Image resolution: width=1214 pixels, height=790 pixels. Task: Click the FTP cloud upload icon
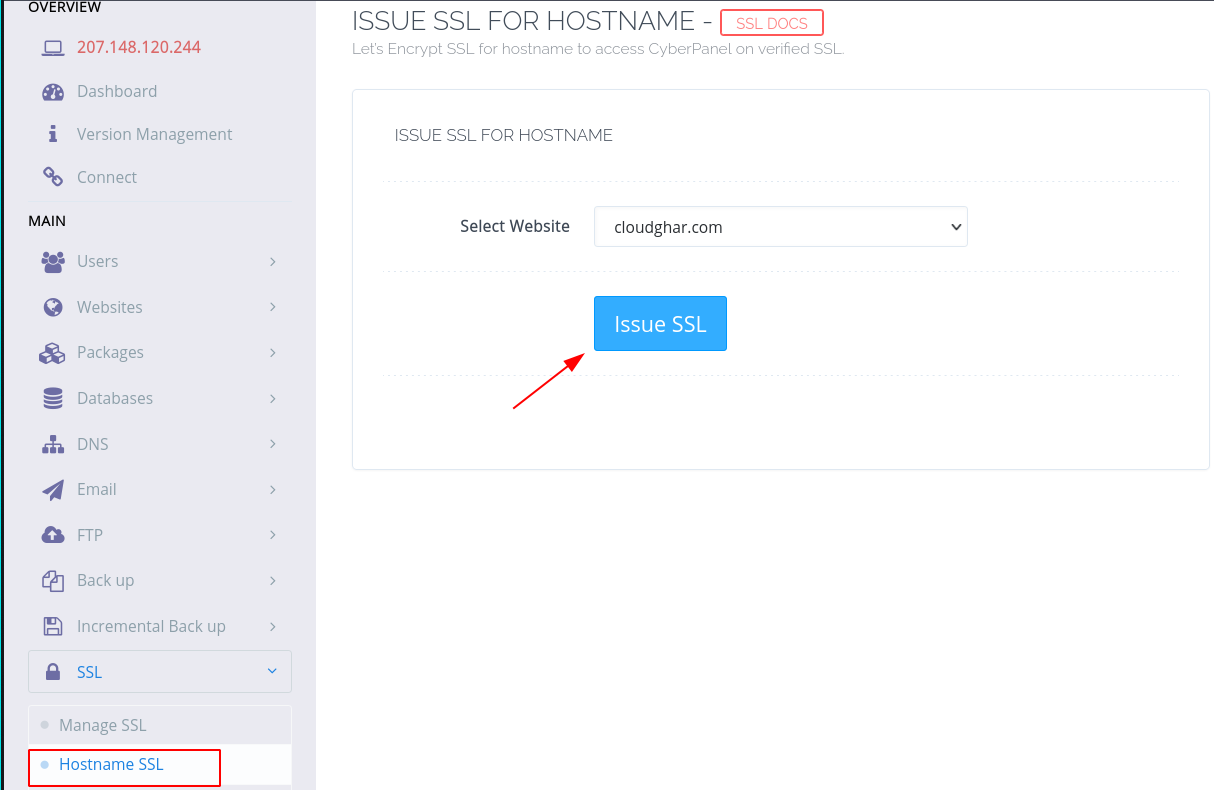coord(53,535)
